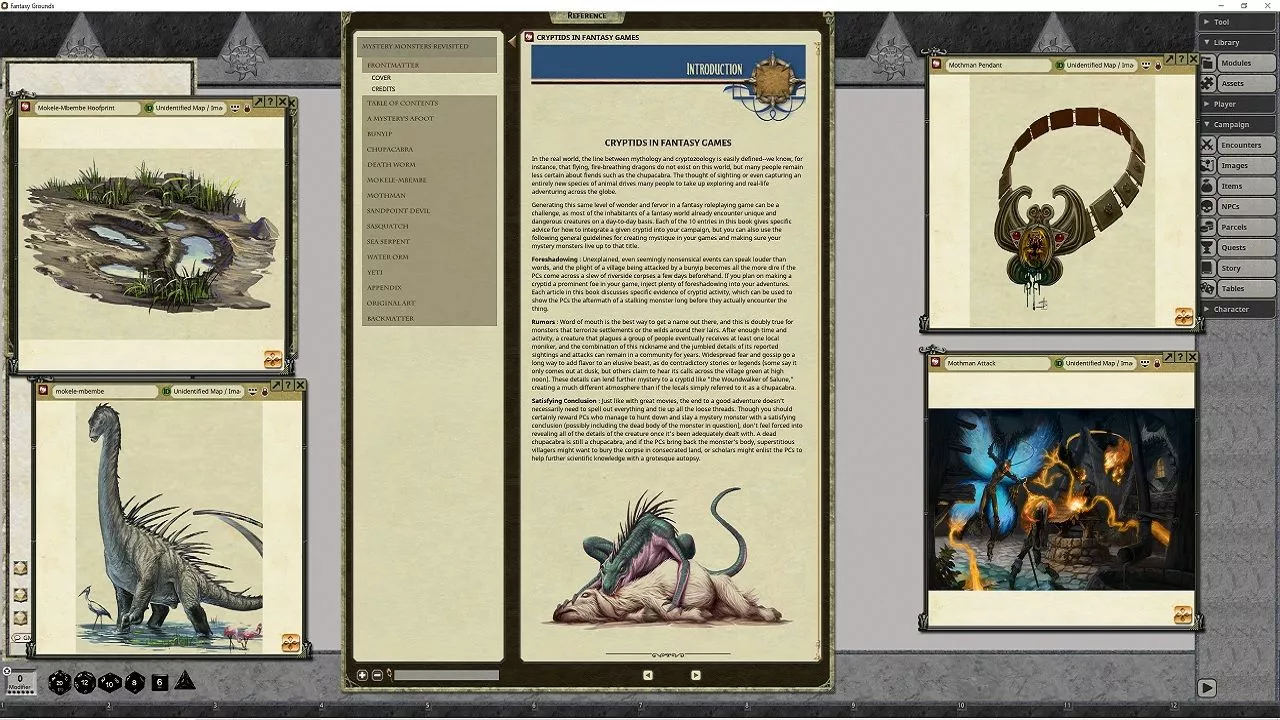Toggle lock on mokele-mbembe image
Image resolution: width=1280 pixels, height=720 pixels.
(265, 392)
